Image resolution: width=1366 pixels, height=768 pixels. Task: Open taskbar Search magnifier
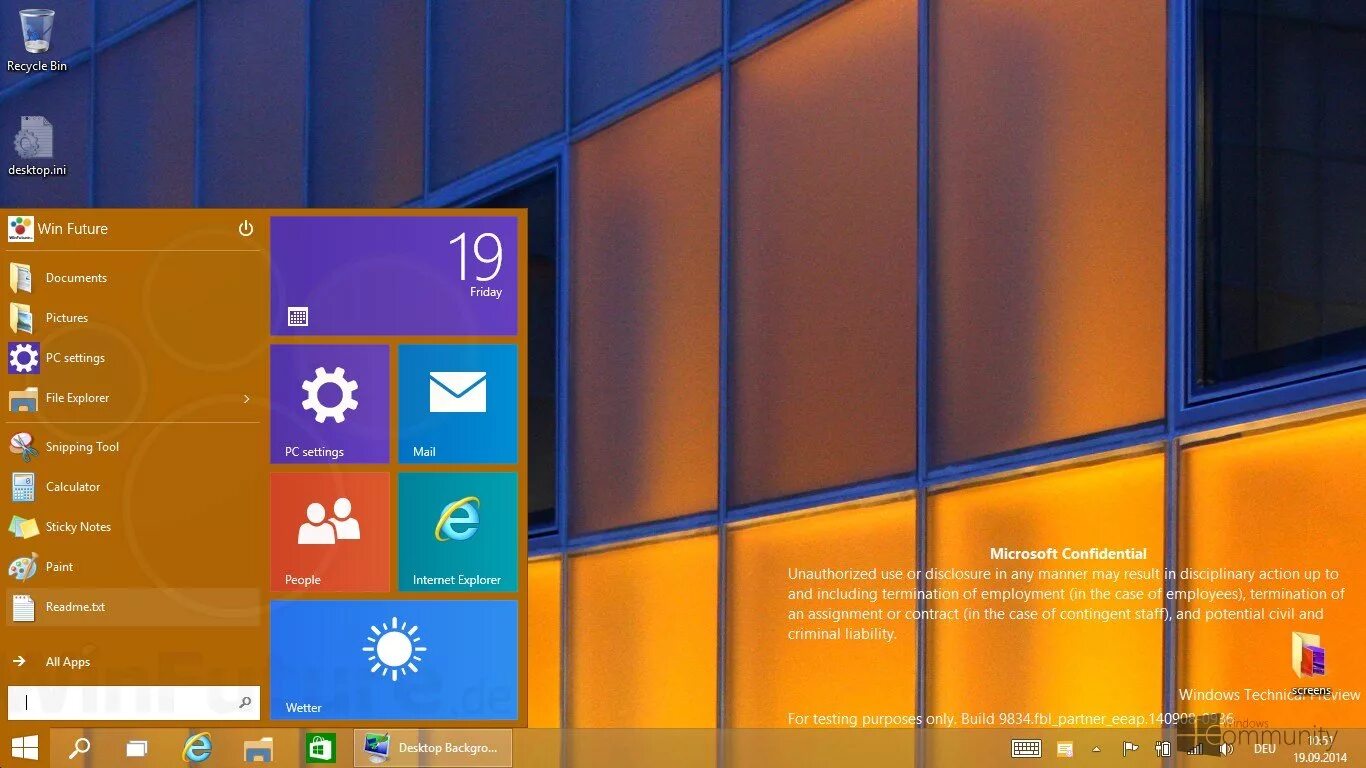click(x=79, y=748)
